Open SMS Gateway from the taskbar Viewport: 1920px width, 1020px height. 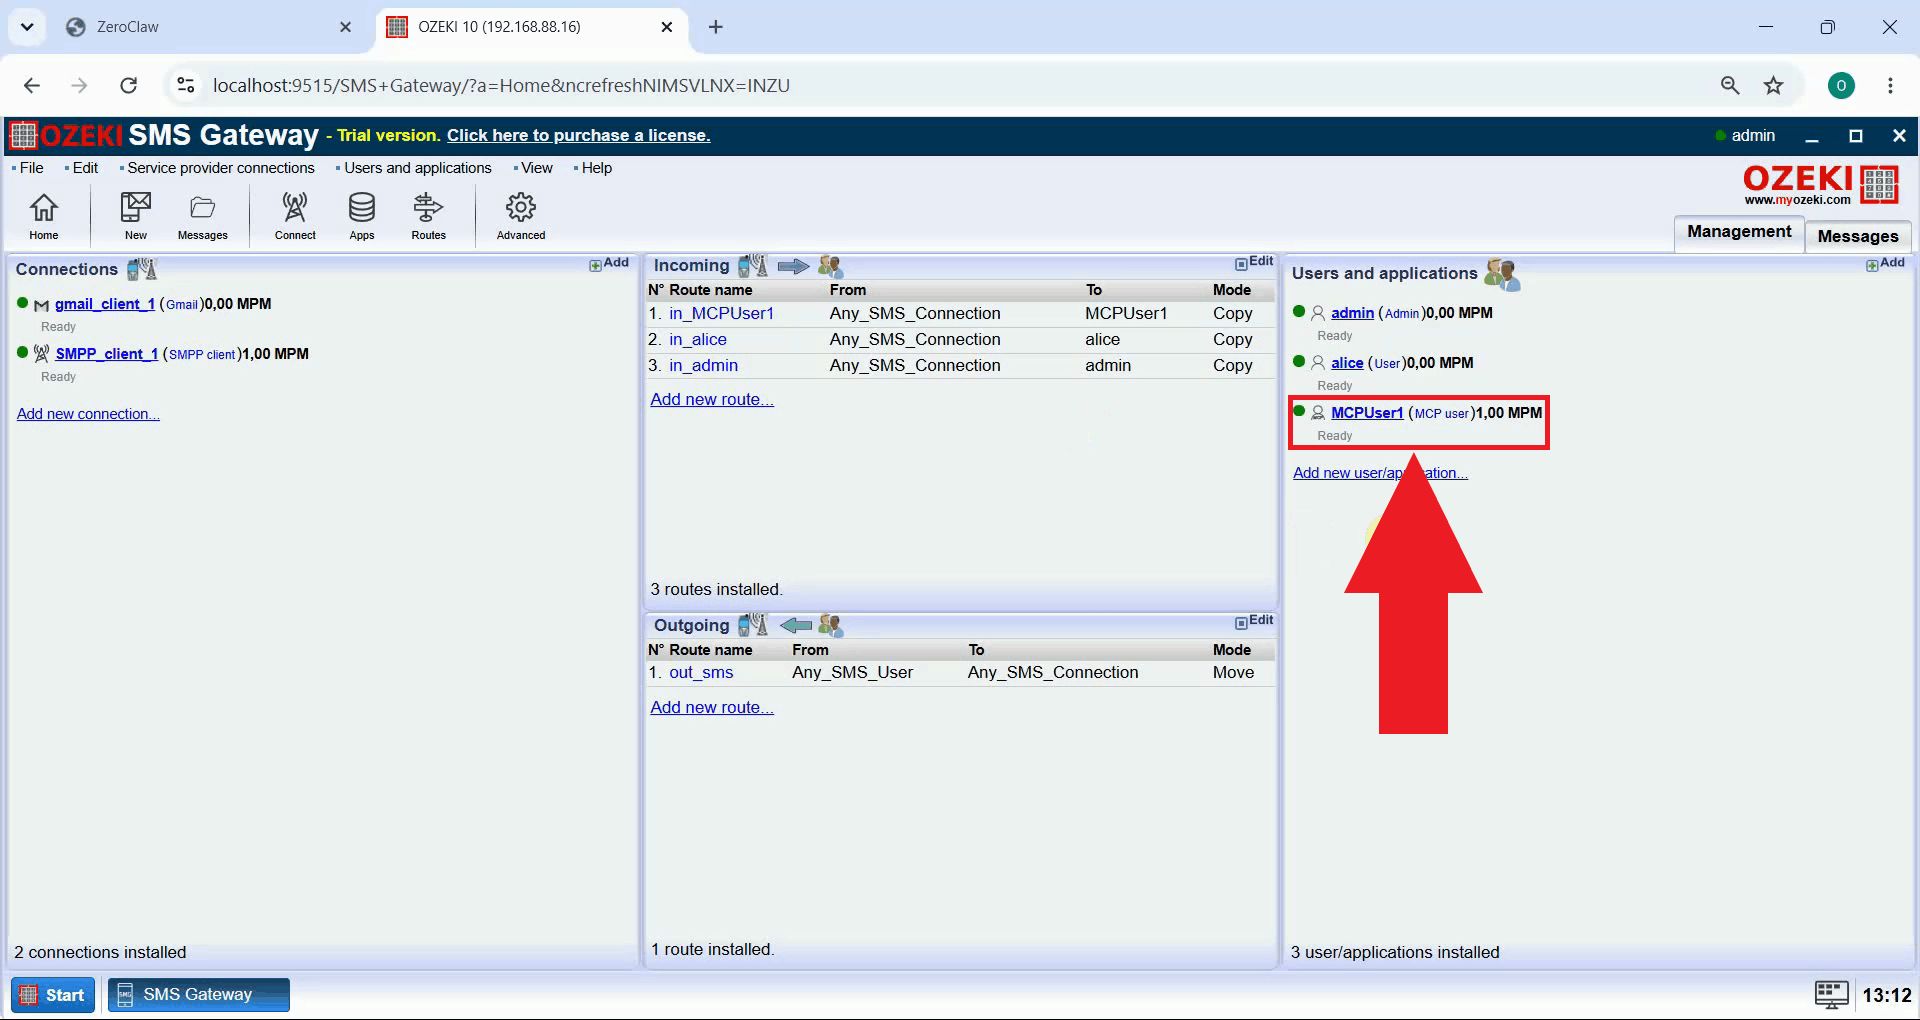pyautogui.click(x=198, y=995)
